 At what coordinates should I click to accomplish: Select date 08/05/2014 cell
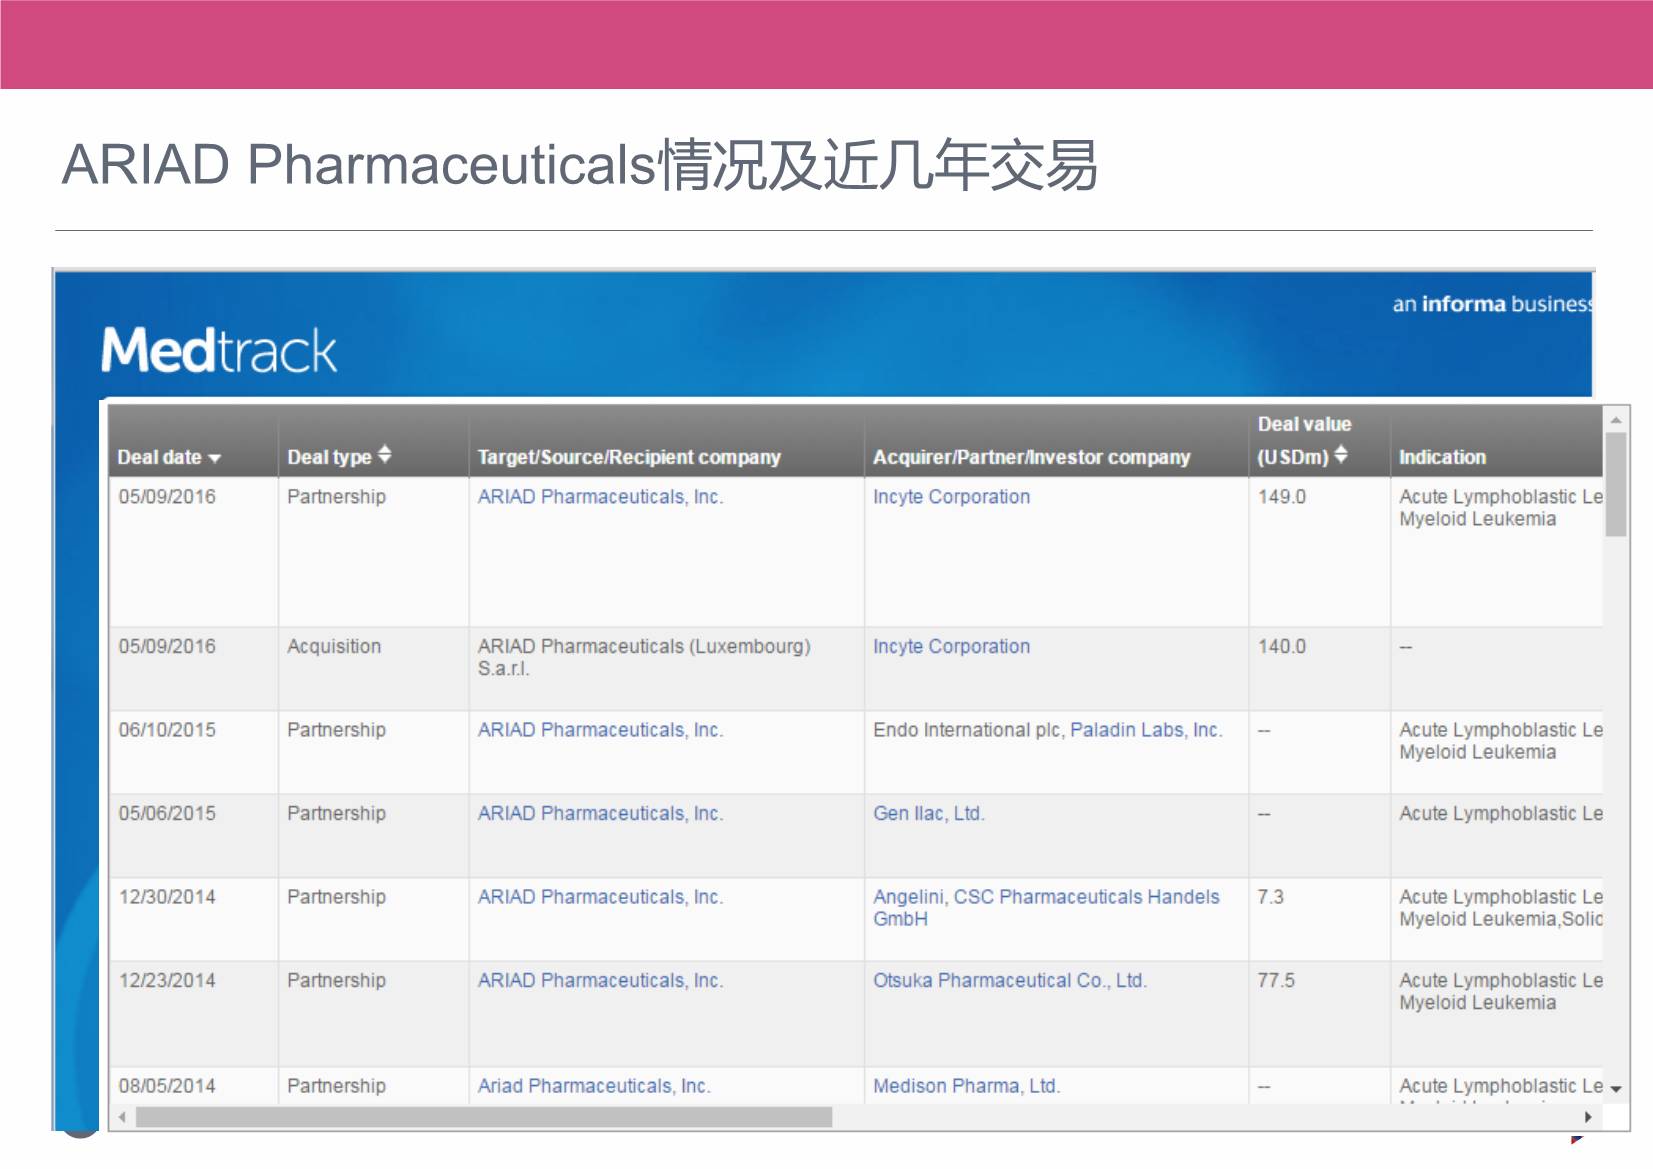(194, 1086)
